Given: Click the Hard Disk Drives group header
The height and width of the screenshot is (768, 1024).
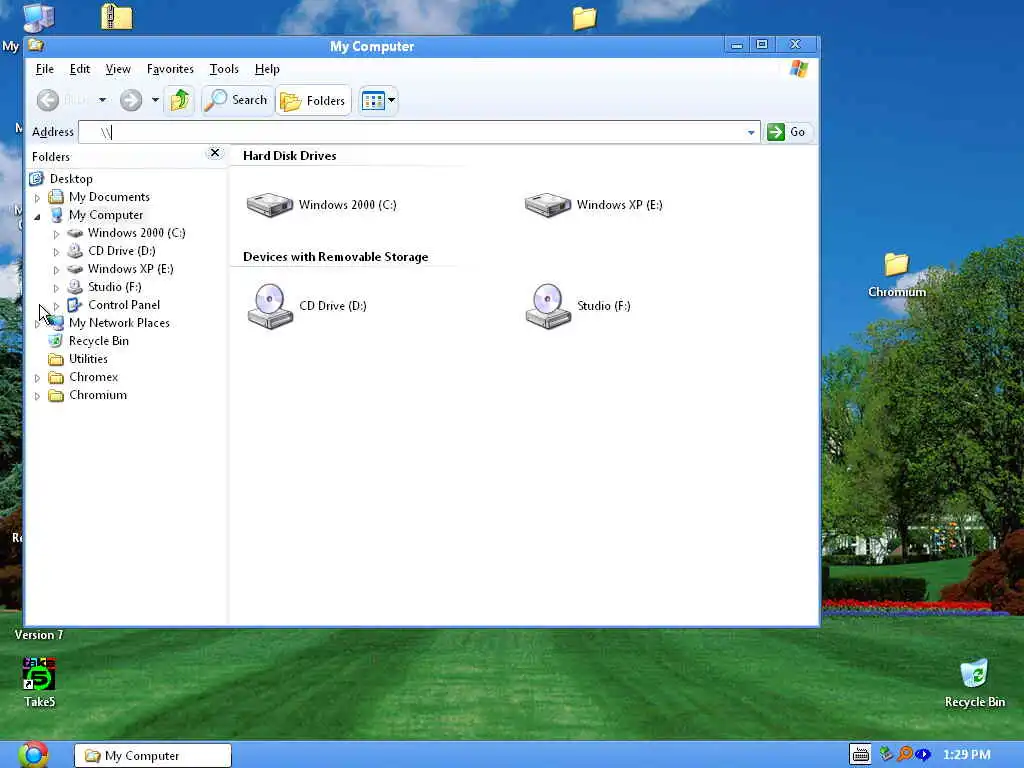Looking at the screenshot, I should tap(289, 155).
